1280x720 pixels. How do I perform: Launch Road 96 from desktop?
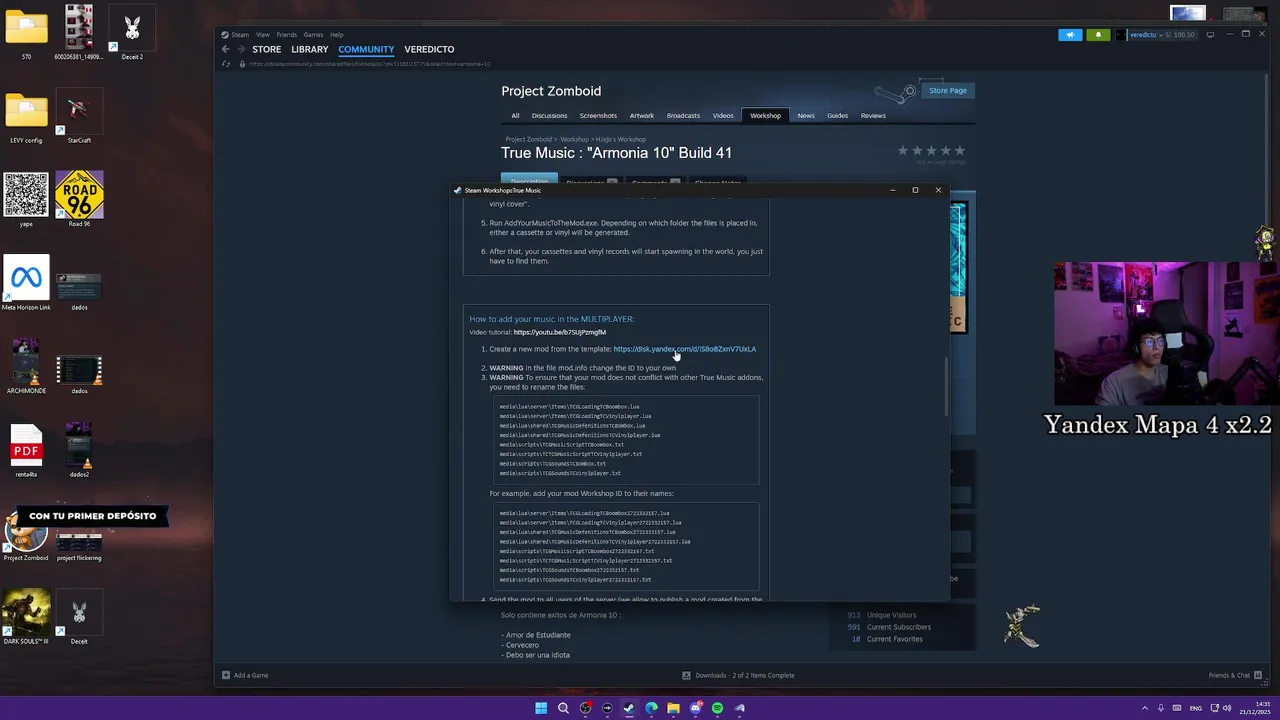pos(79,200)
